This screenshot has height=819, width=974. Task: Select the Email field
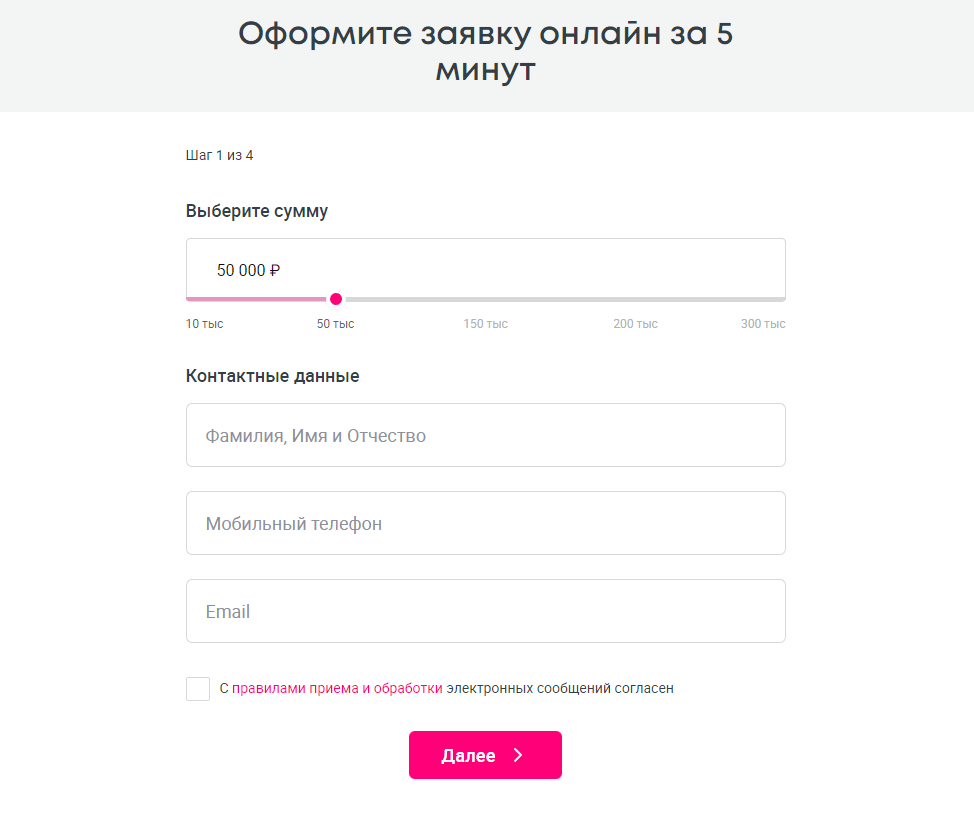click(485, 610)
